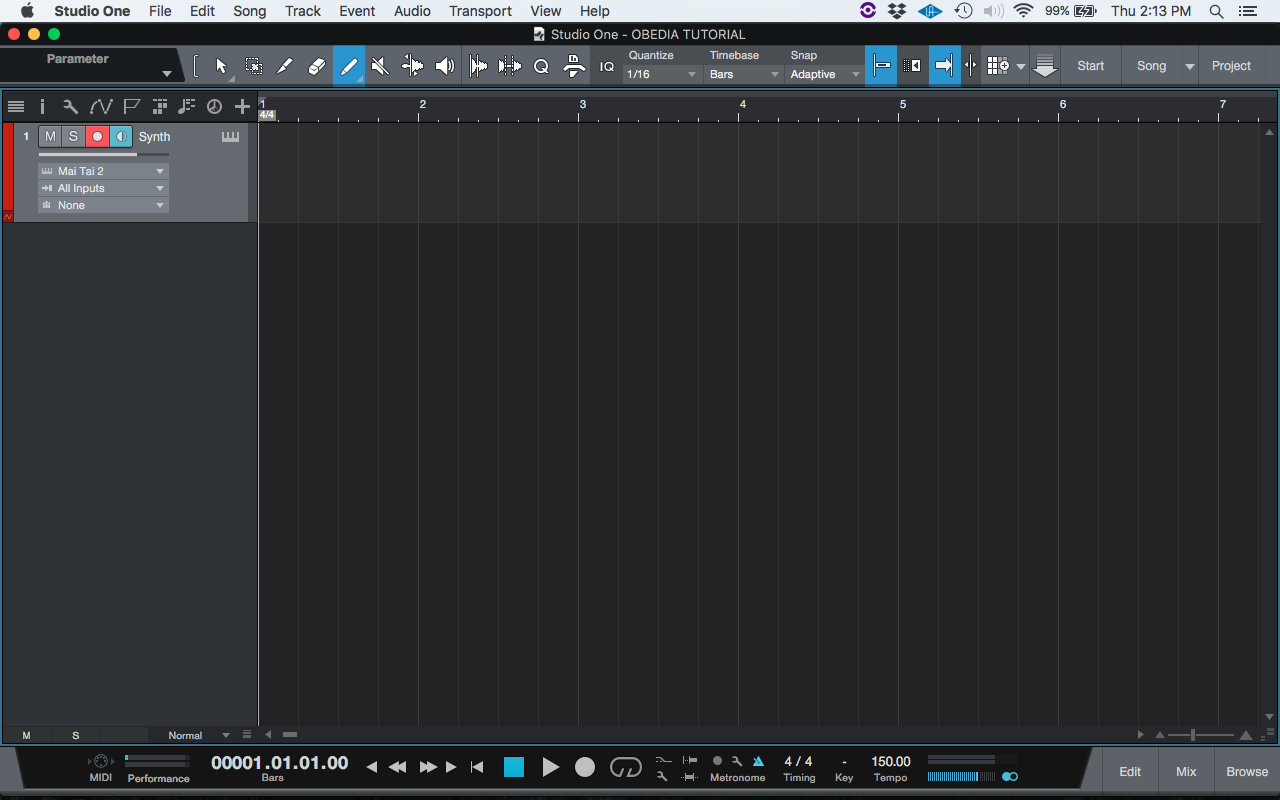Open the Metronome settings wrench icon
1280x800 pixels.
click(x=738, y=761)
